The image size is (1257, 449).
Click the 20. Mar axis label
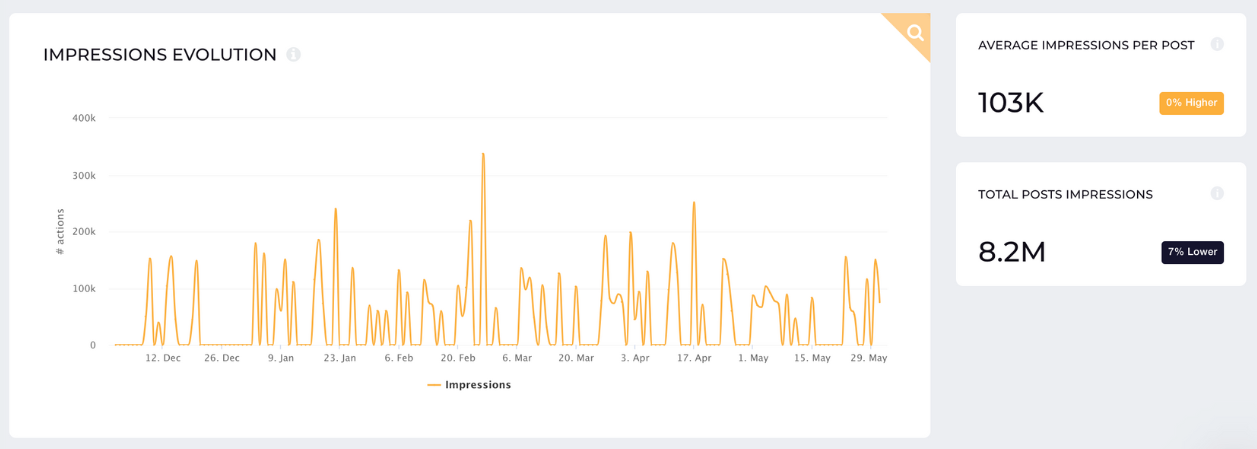pos(576,358)
